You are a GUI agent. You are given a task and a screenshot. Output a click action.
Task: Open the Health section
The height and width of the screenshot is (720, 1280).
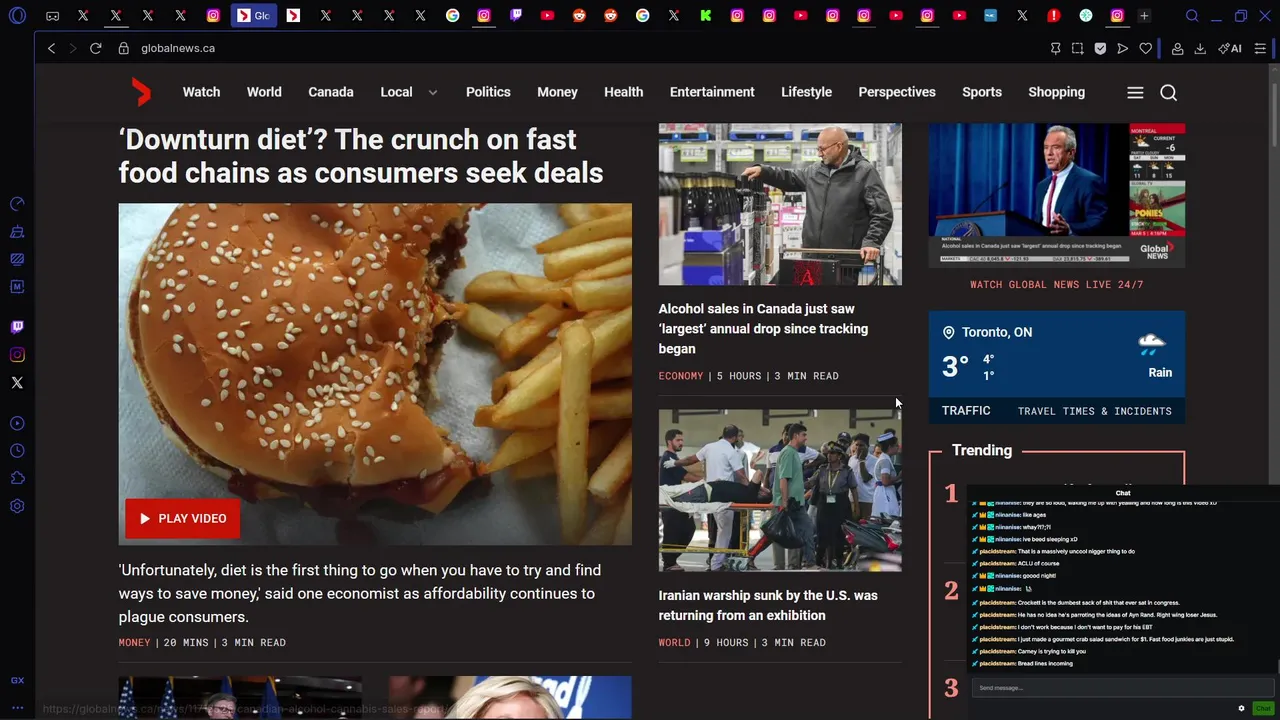coord(623,92)
